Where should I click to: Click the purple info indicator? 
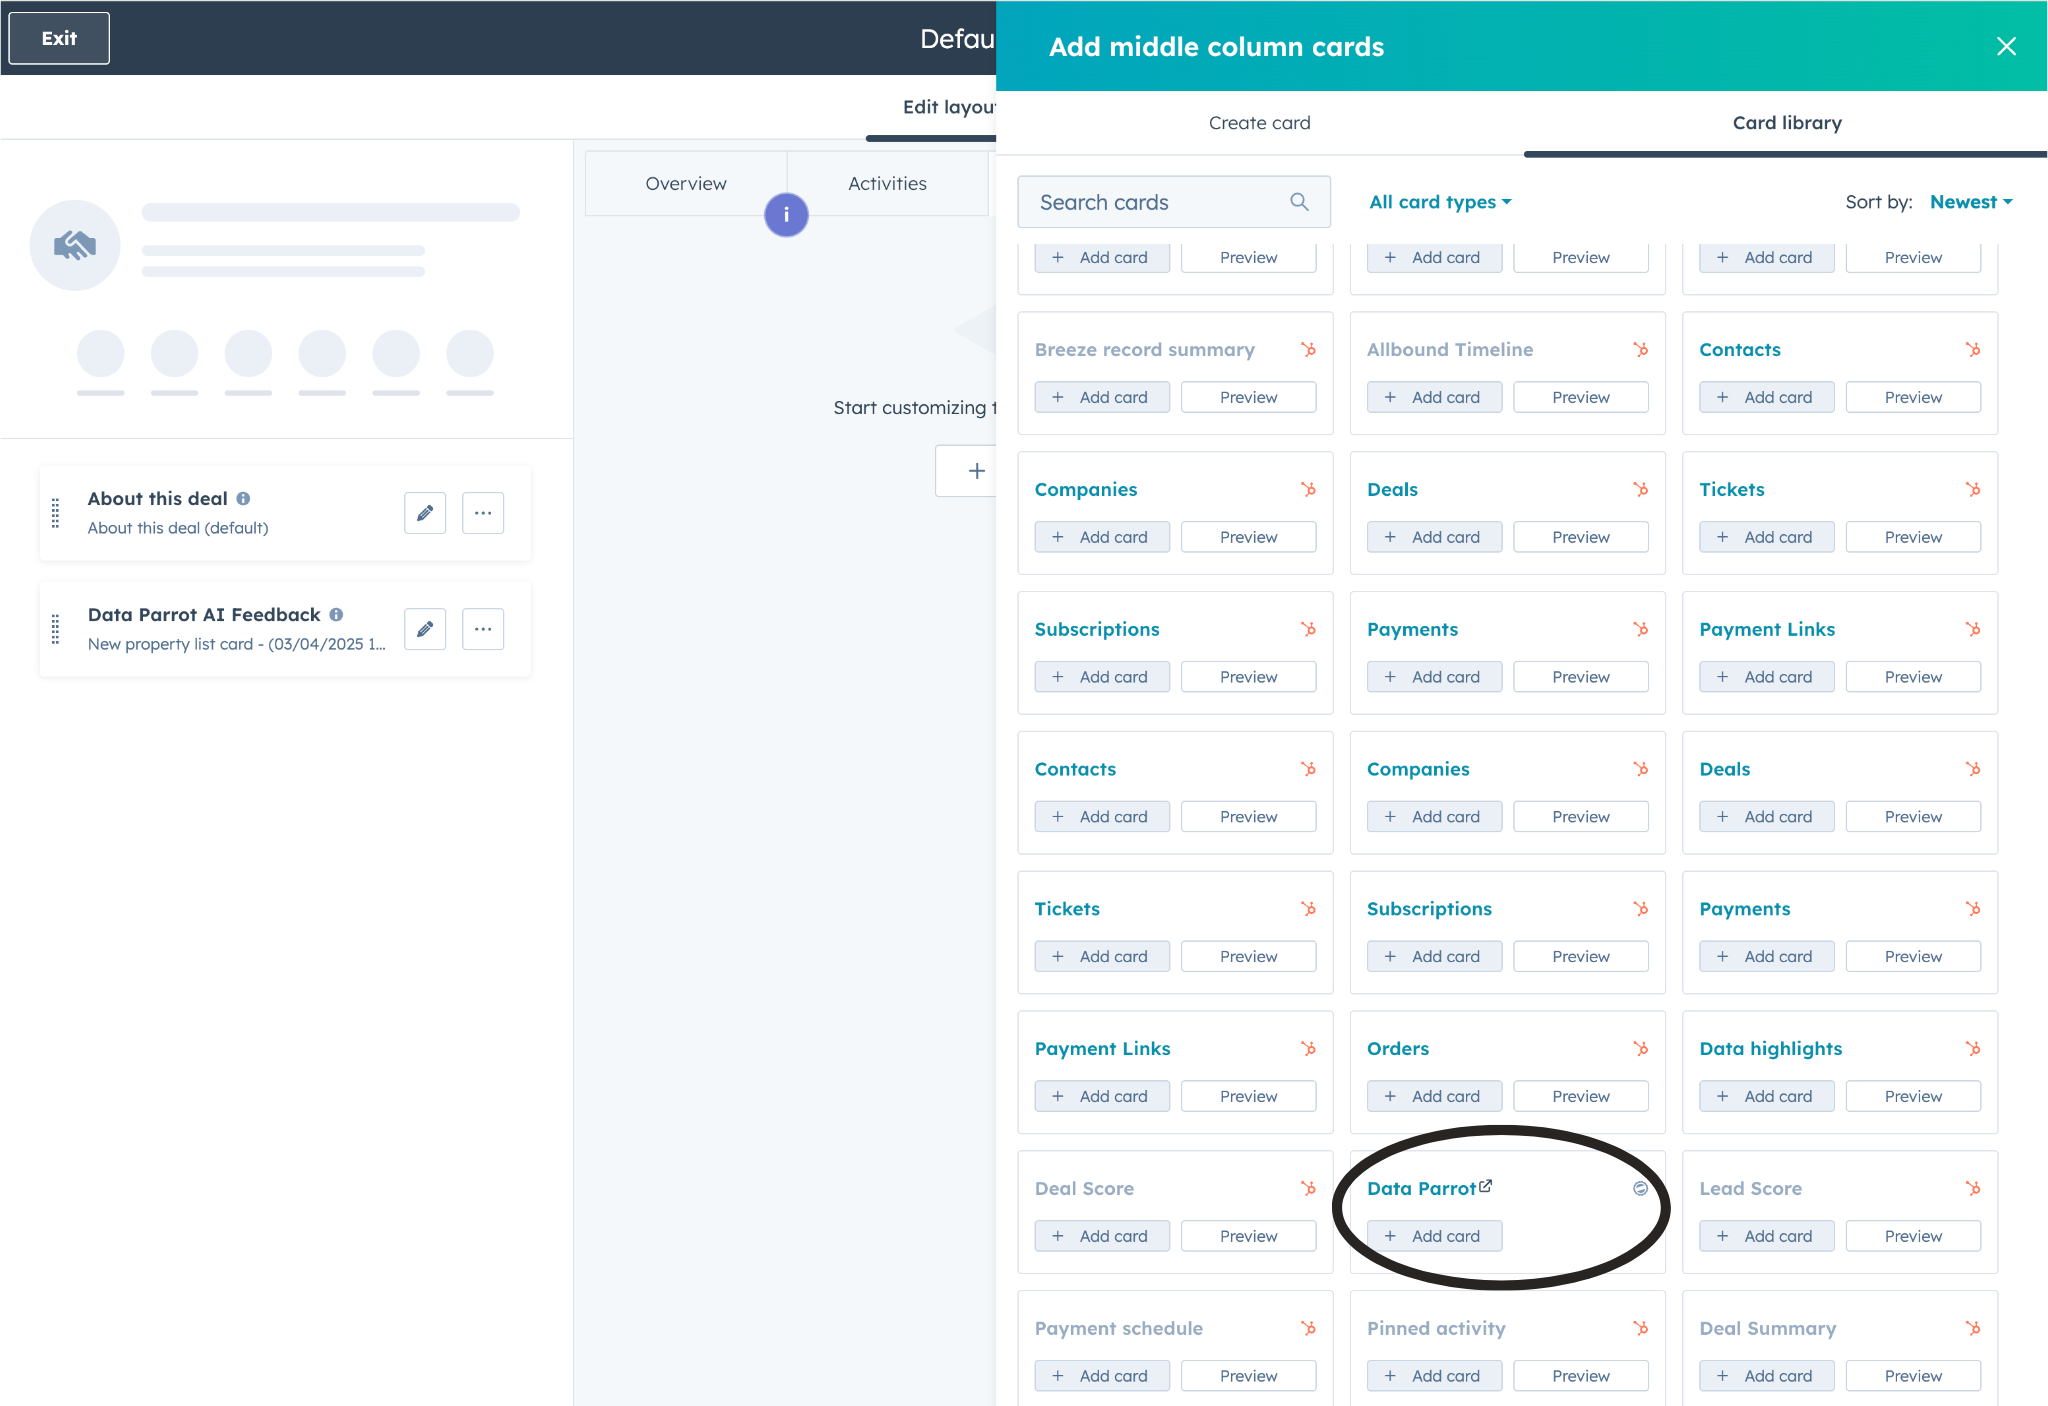pyautogui.click(x=786, y=215)
